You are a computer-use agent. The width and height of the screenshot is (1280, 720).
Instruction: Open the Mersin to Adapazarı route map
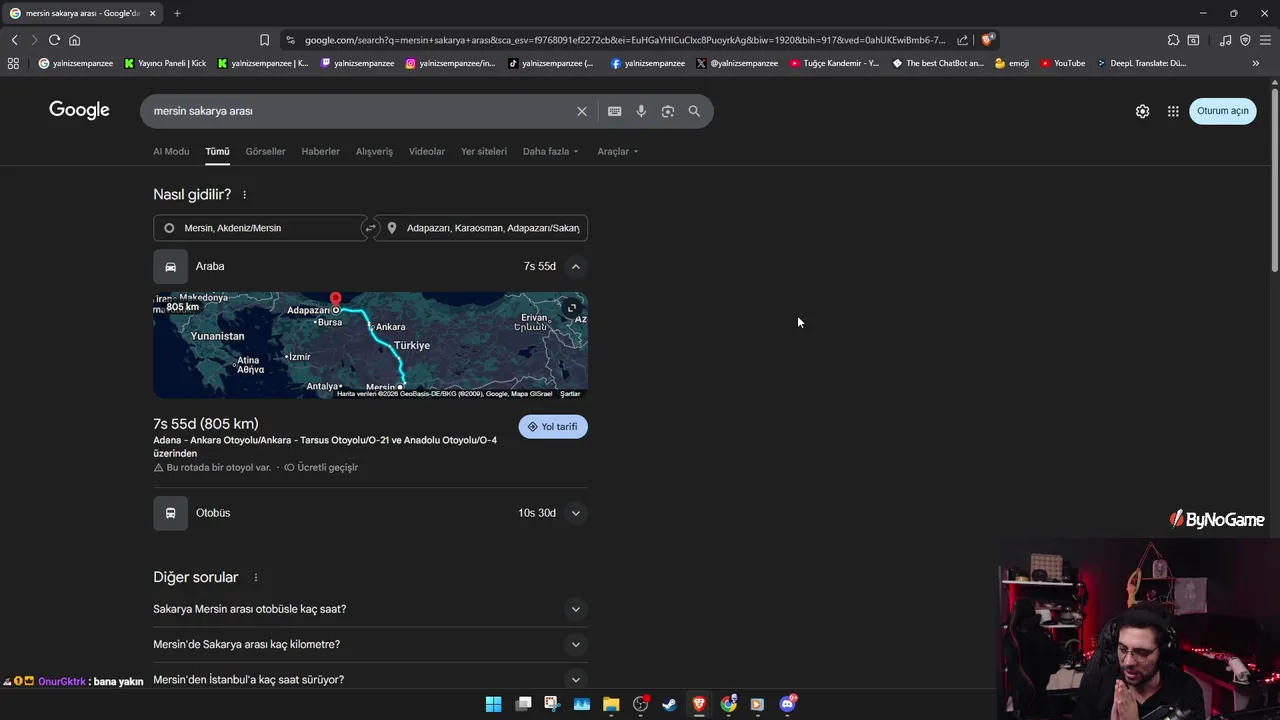tap(370, 345)
